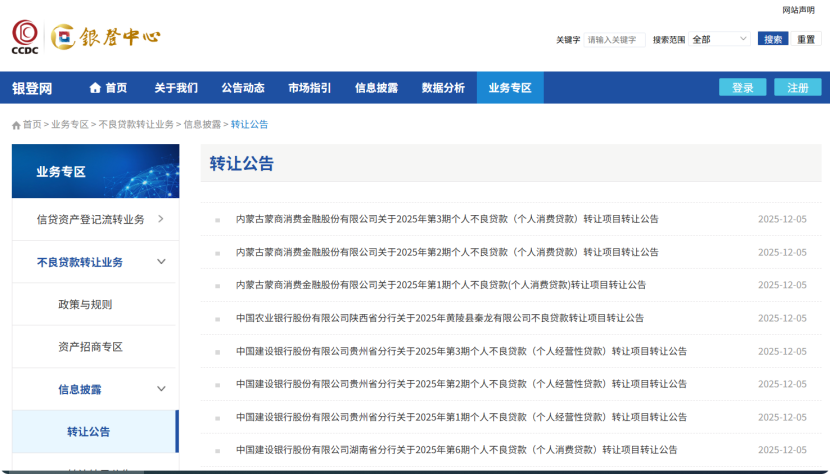This screenshot has width=831, height=474.
Task: Open 内蒙古蒙商消费金融 2025年第3期 announcement
Action: [x=447, y=219]
